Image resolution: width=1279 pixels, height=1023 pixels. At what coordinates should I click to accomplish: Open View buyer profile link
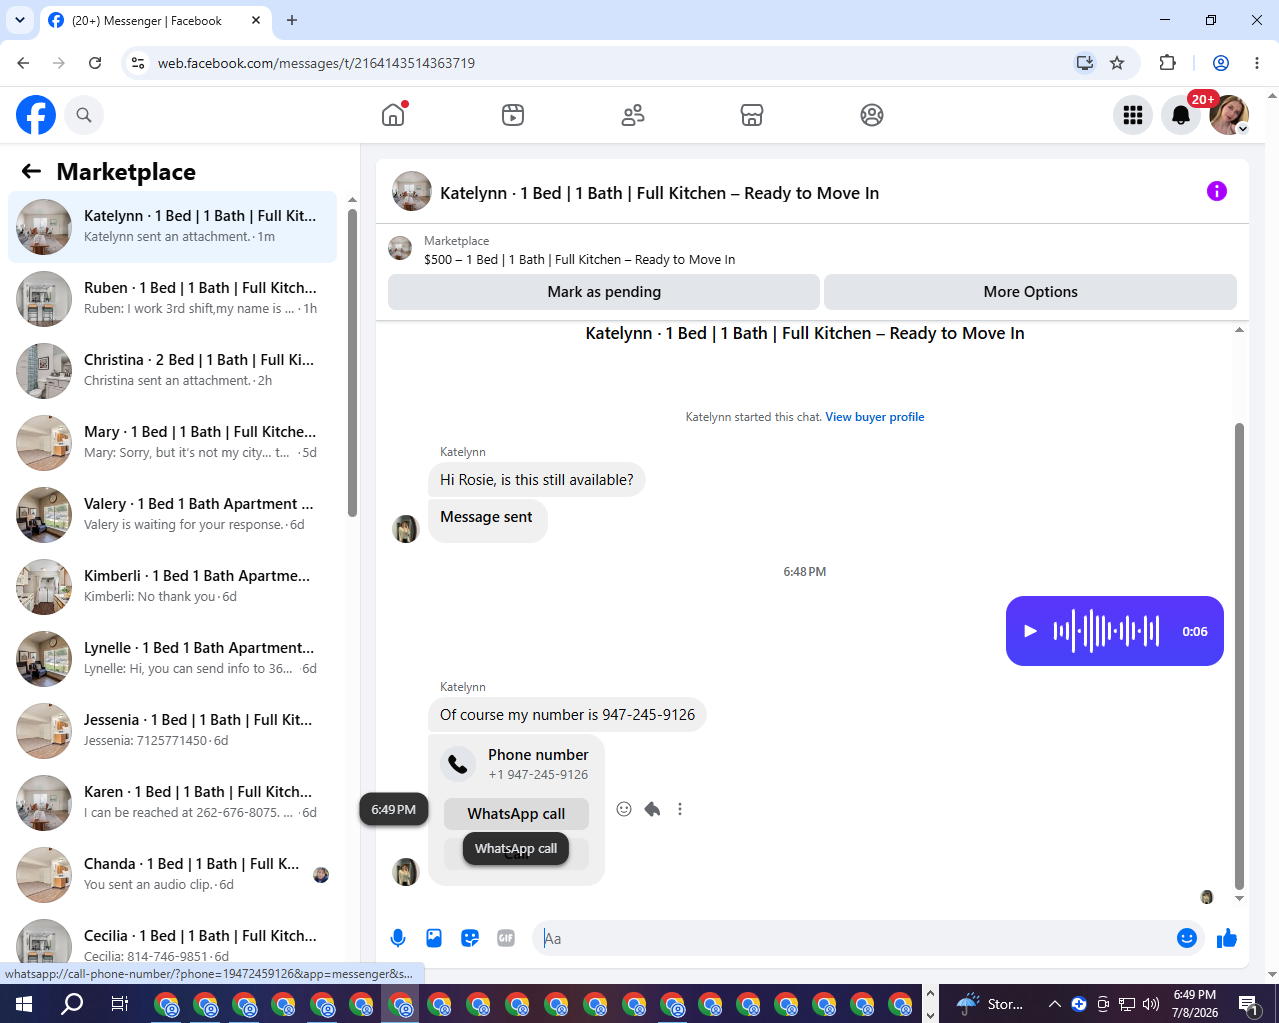point(874,417)
